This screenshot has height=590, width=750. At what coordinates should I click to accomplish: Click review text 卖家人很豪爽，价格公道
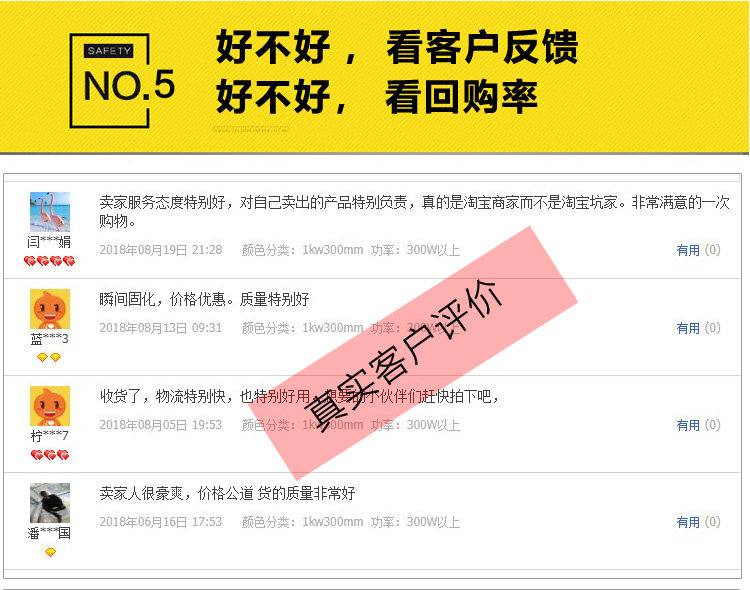click(176, 493)
